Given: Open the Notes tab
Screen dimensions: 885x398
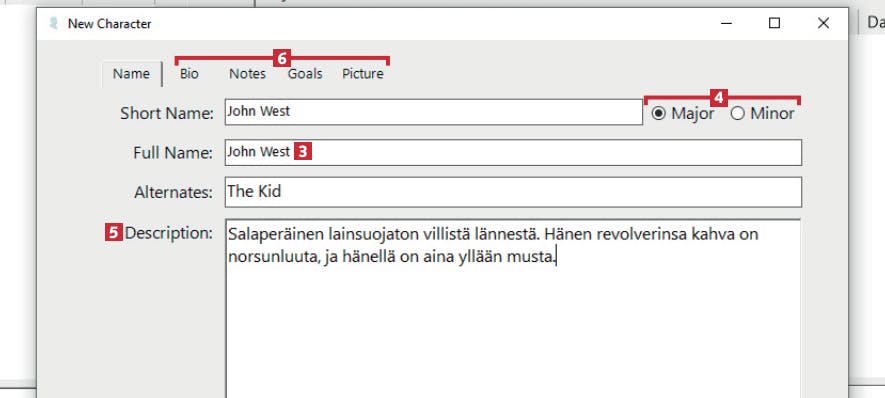Looking at the screenshot, I should click(247, 74).
